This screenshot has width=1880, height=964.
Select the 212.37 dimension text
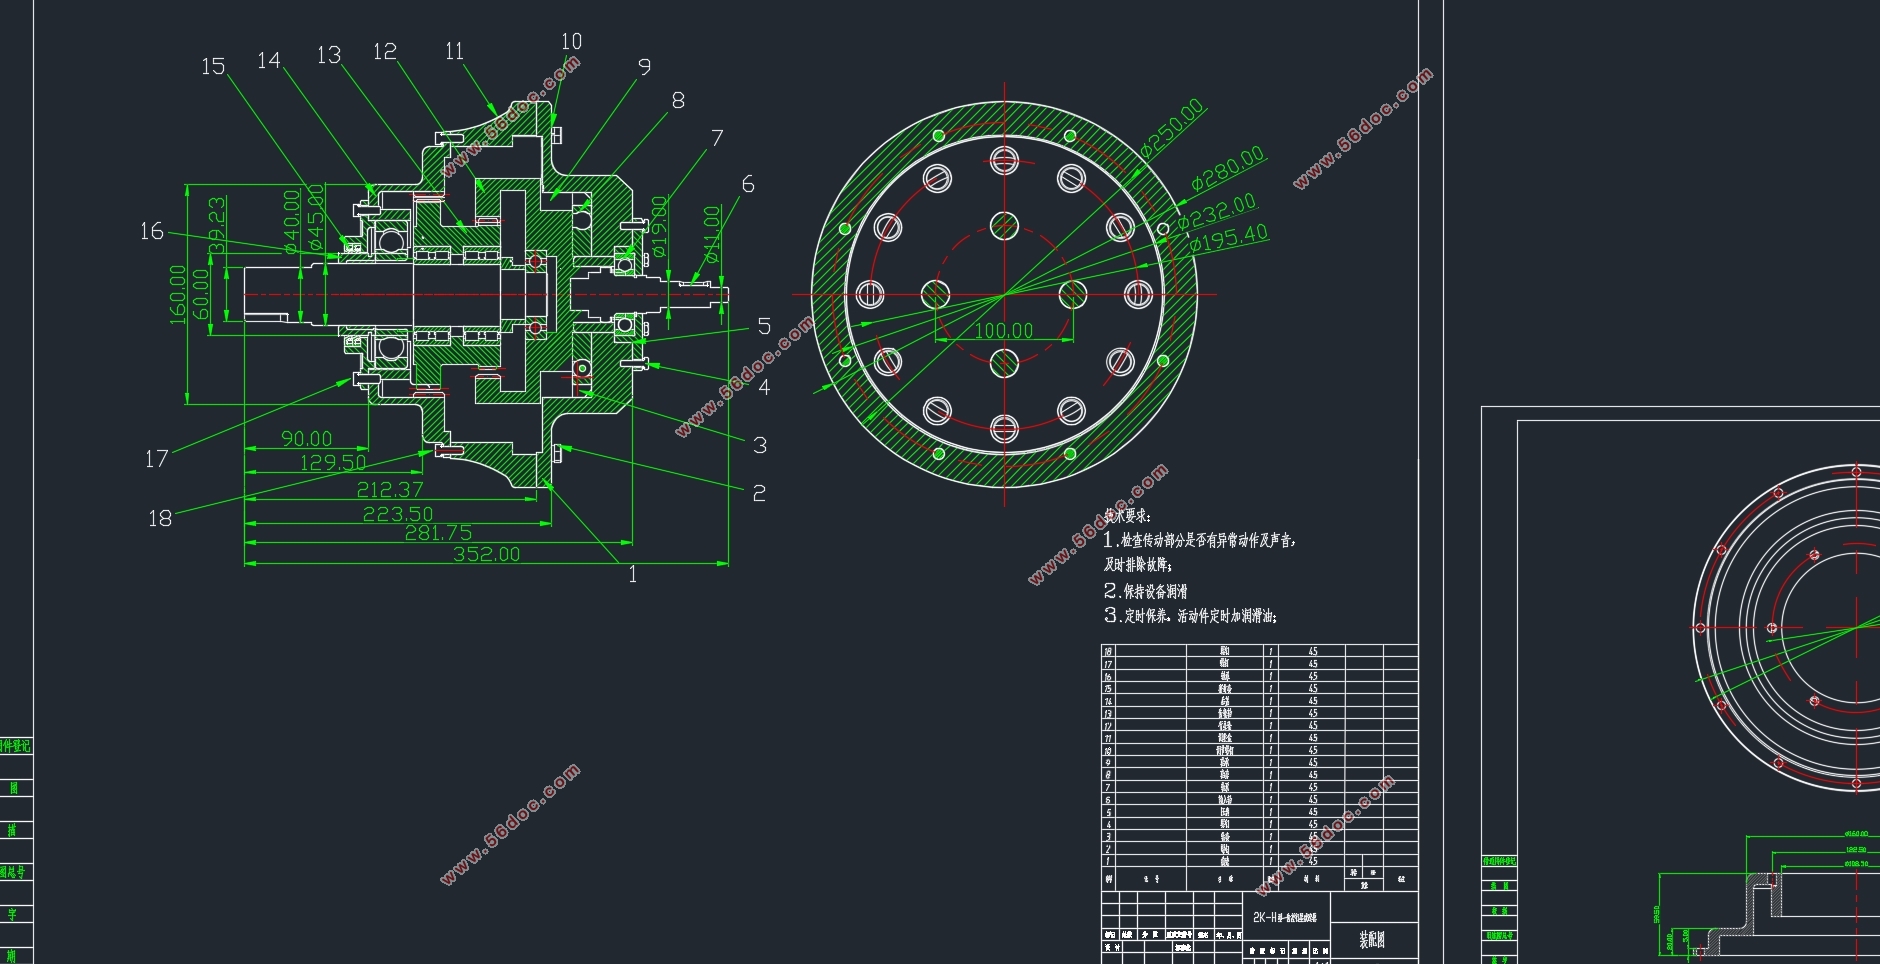tap(390, 490)
